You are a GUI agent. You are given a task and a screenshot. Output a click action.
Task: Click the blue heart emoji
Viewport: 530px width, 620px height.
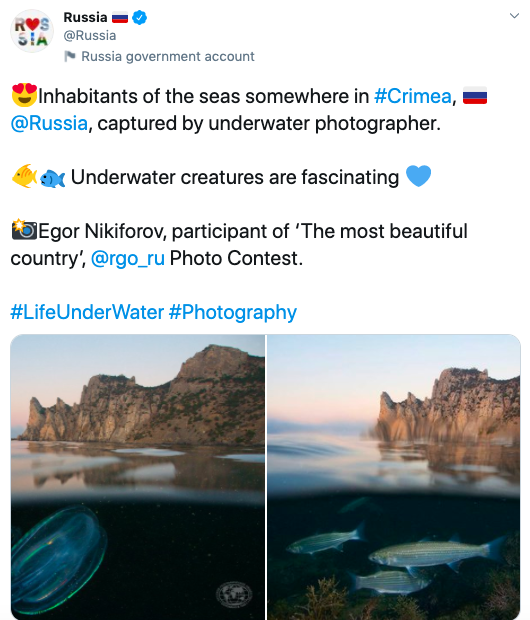418,176
